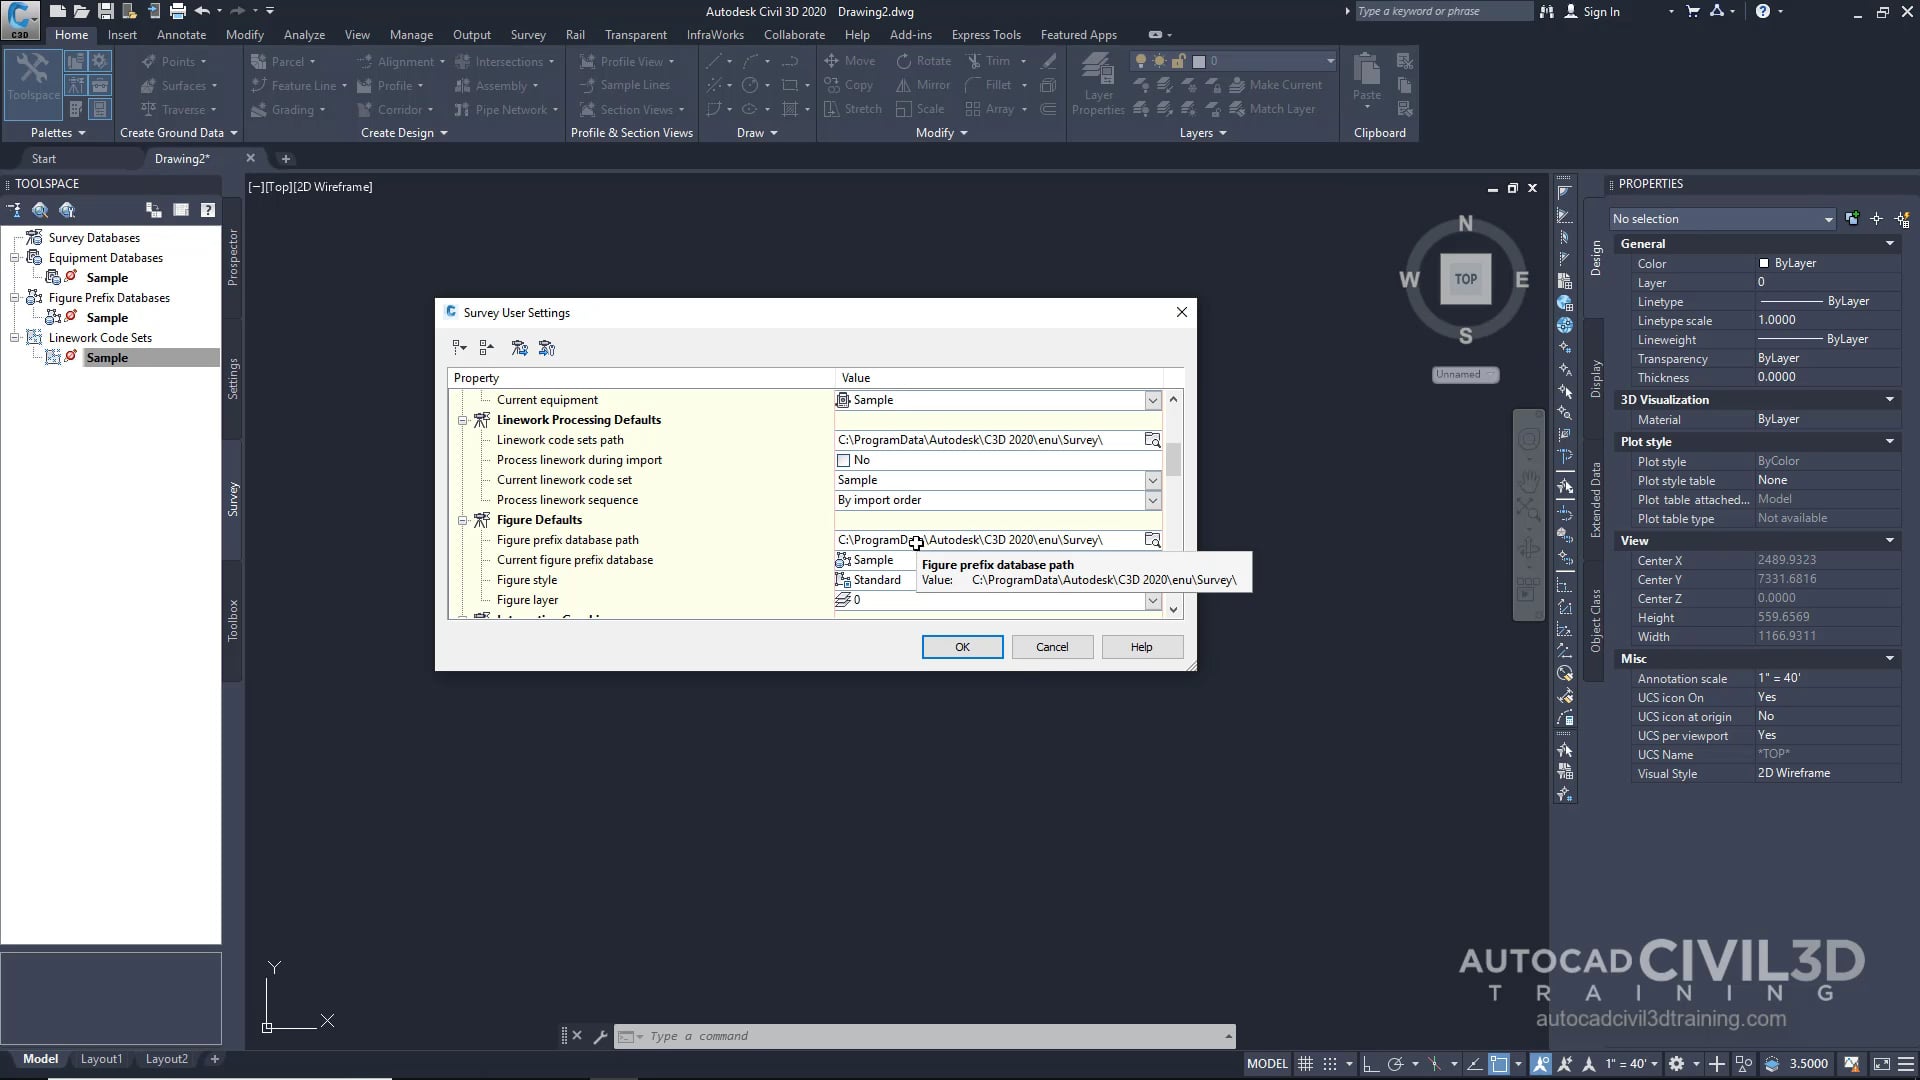Screen dimensions: 1920x1080
Task: Toggle grid display in the status bar
Action: point(1305,1064)
